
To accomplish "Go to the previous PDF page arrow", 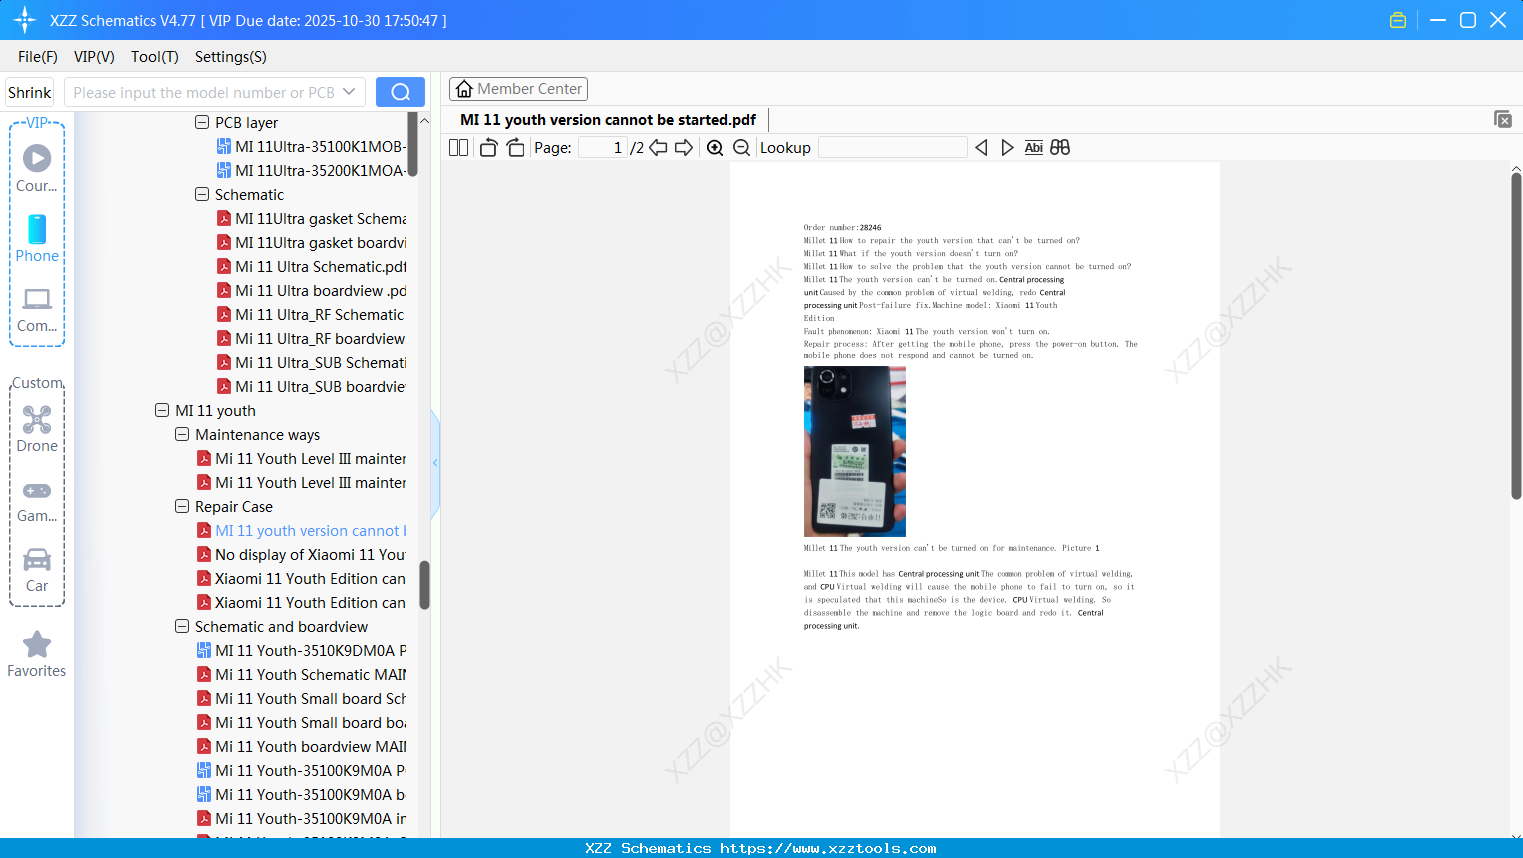I will pos(658,148).
